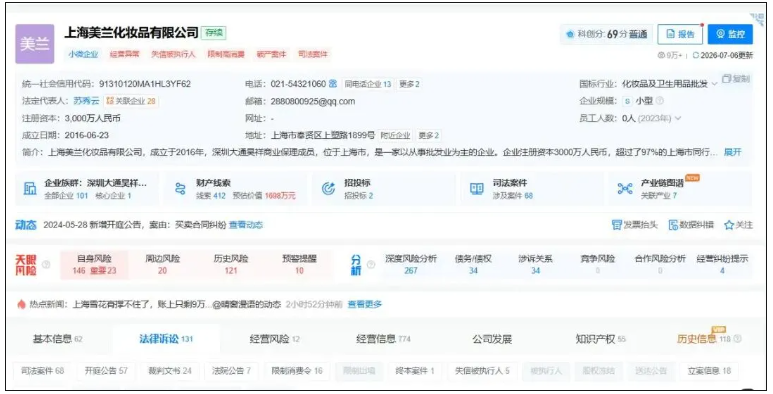Open 深度风险分析 267
The width and height of the screenshot is (773, 394).
(411, 265)
